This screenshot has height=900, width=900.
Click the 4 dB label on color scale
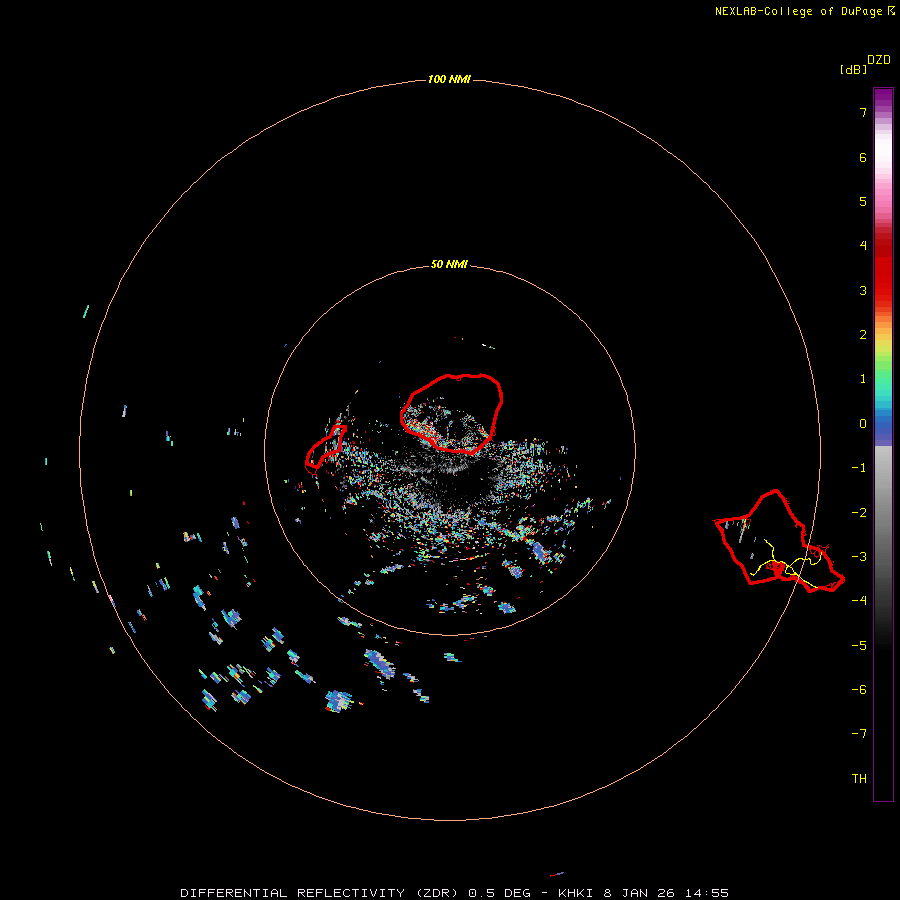pos(863,246)
